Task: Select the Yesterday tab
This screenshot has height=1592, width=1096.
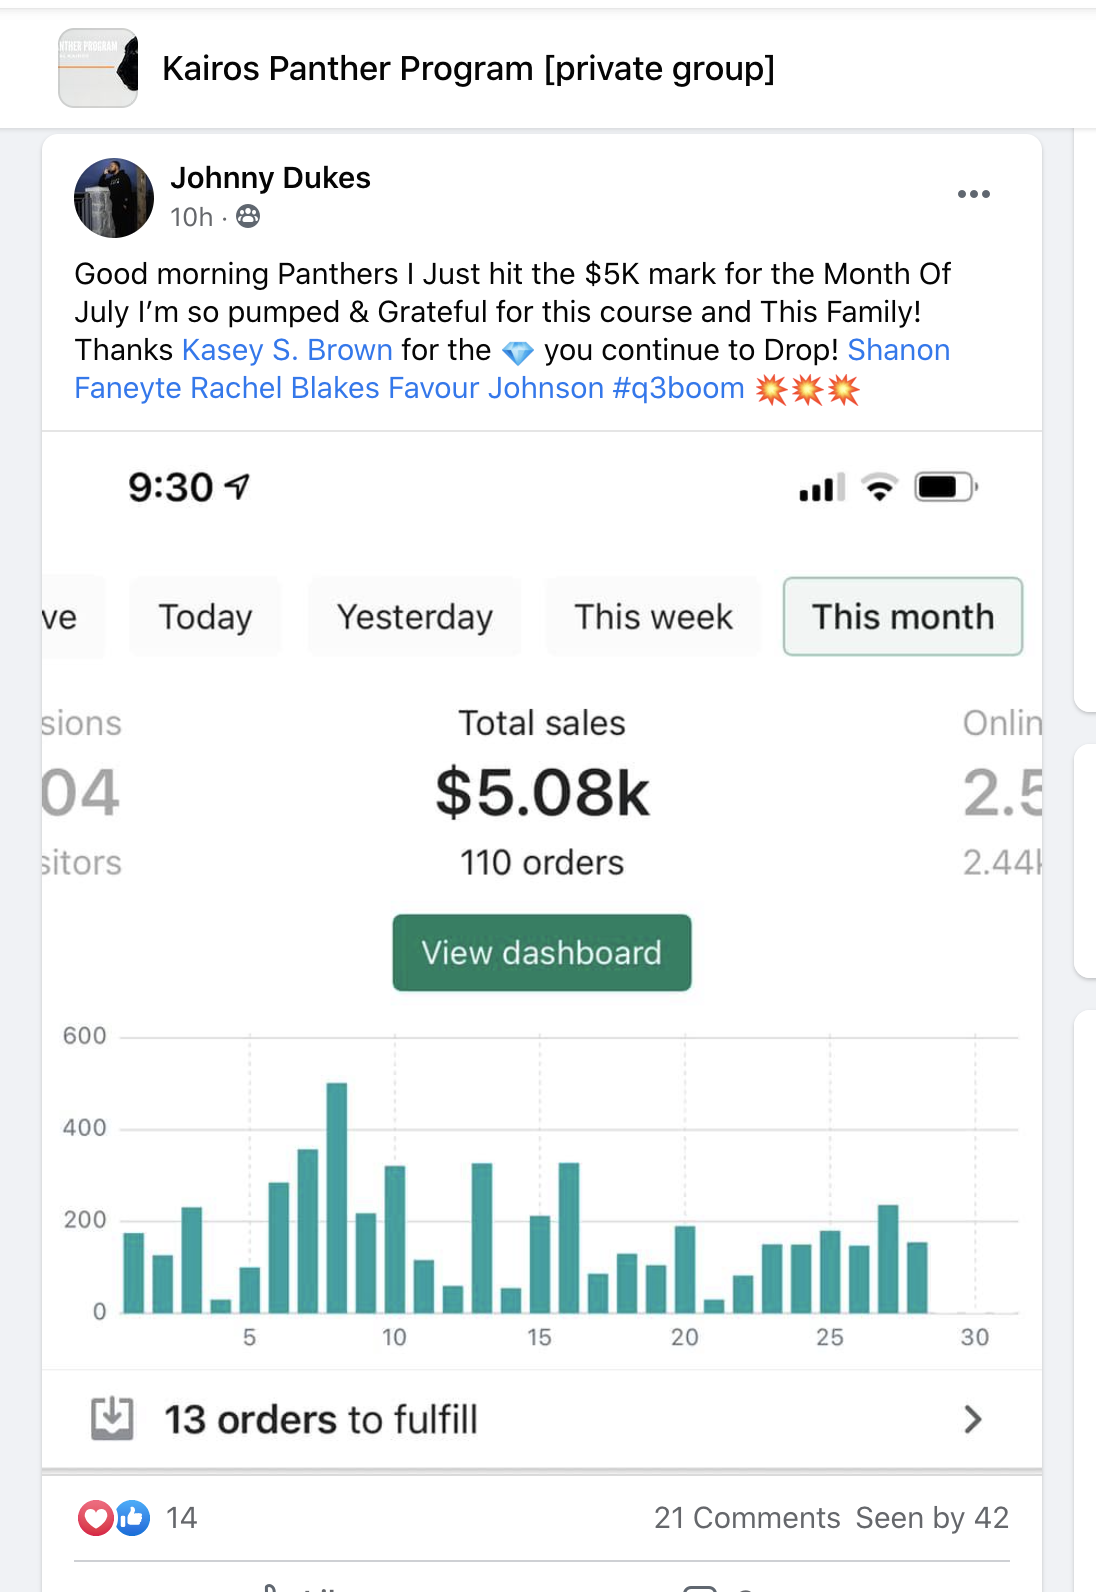Action: click(x=414, y=617)
